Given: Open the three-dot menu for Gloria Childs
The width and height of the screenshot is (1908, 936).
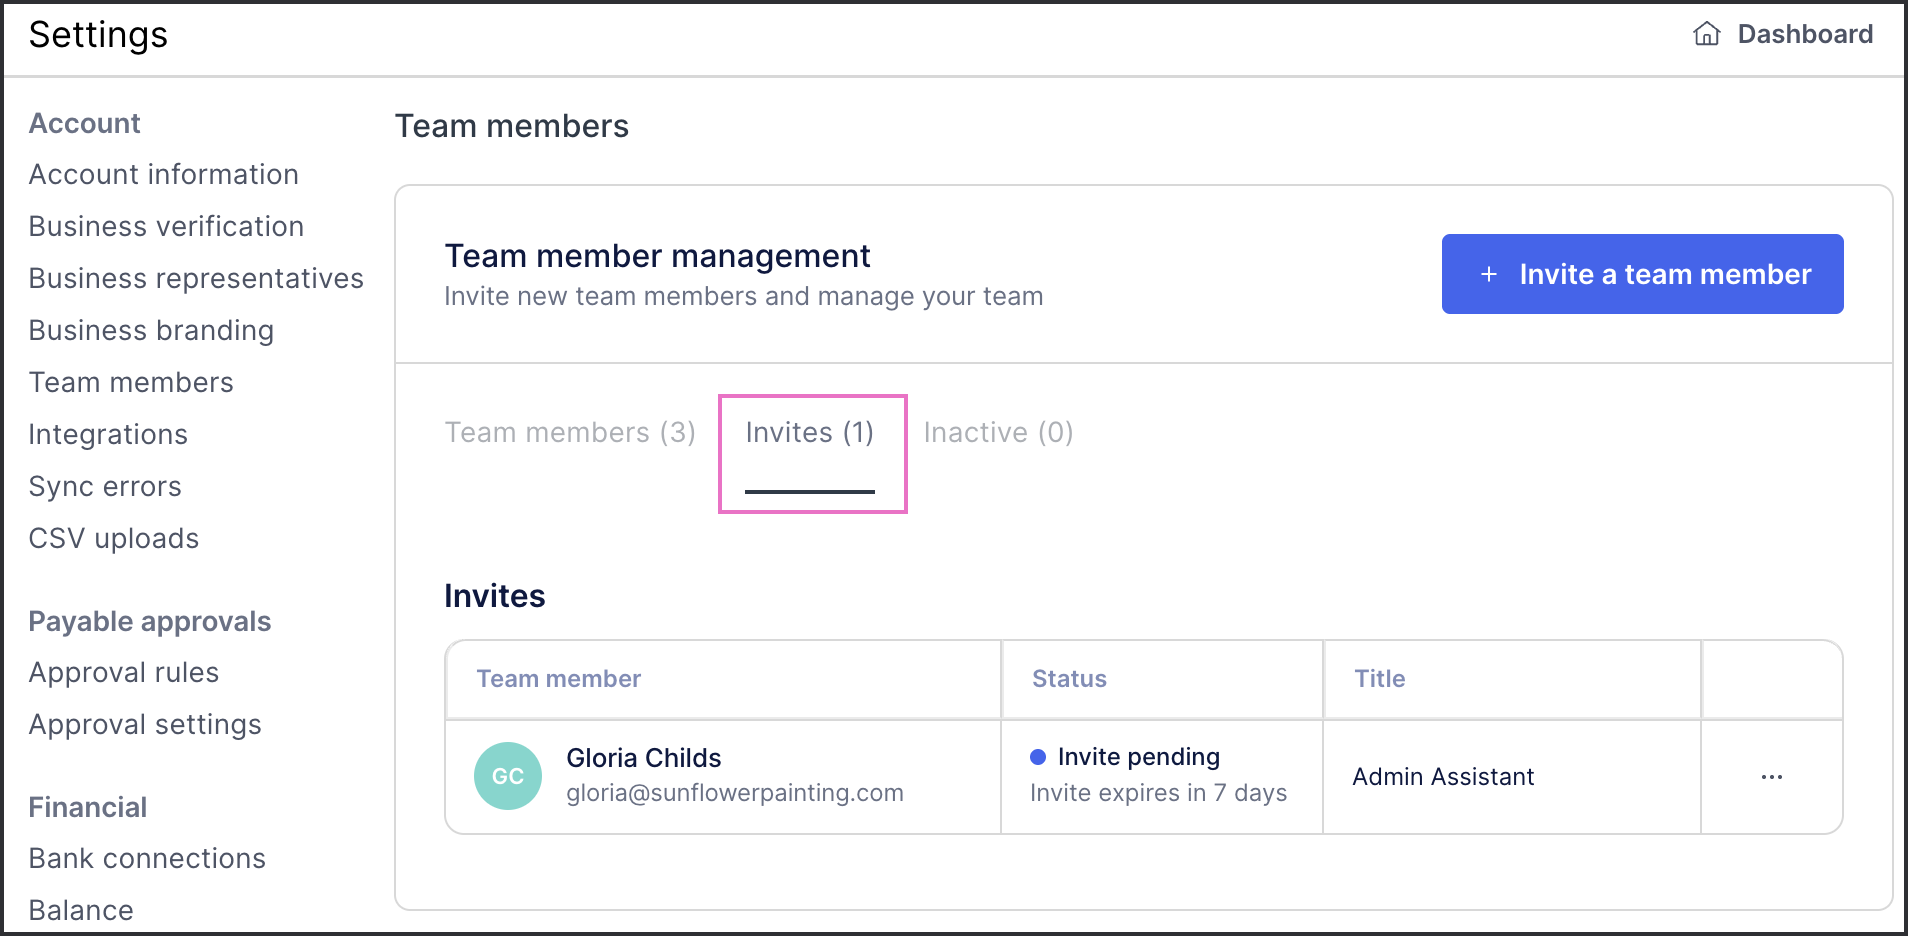Looking at the screenshot, I should coord(1771,777).
